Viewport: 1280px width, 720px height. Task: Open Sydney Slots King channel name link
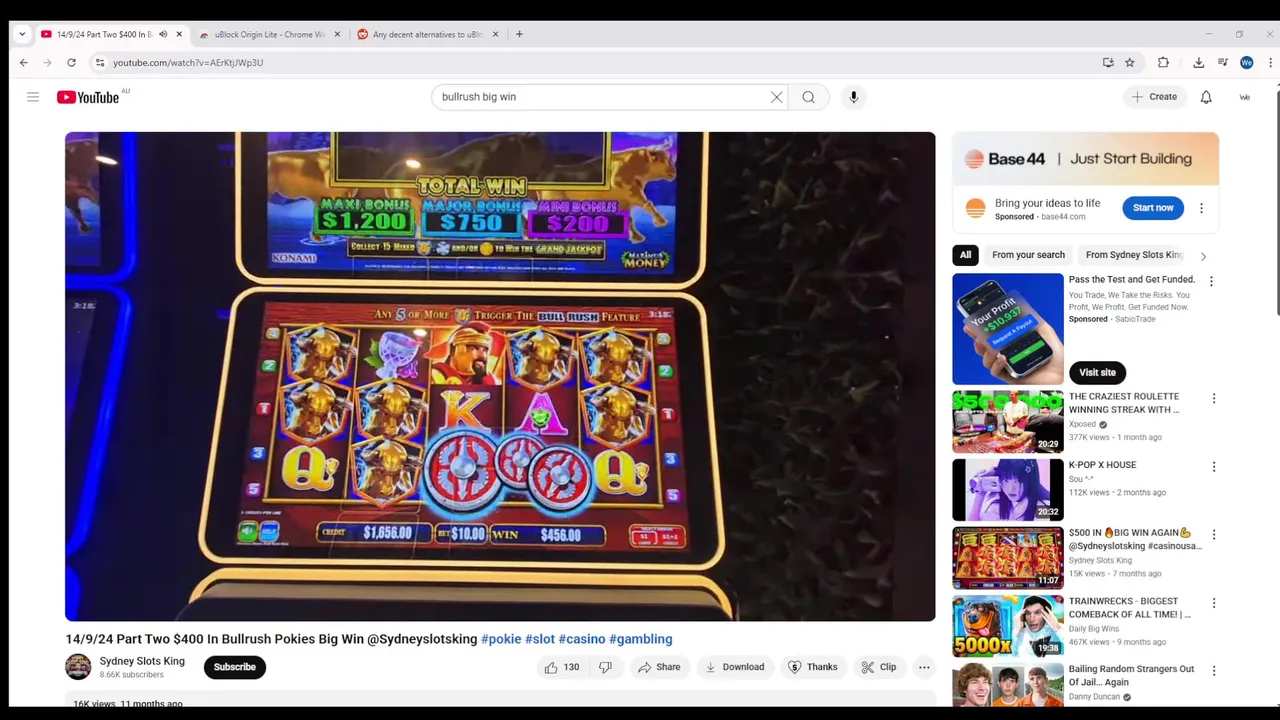point(142,661)
